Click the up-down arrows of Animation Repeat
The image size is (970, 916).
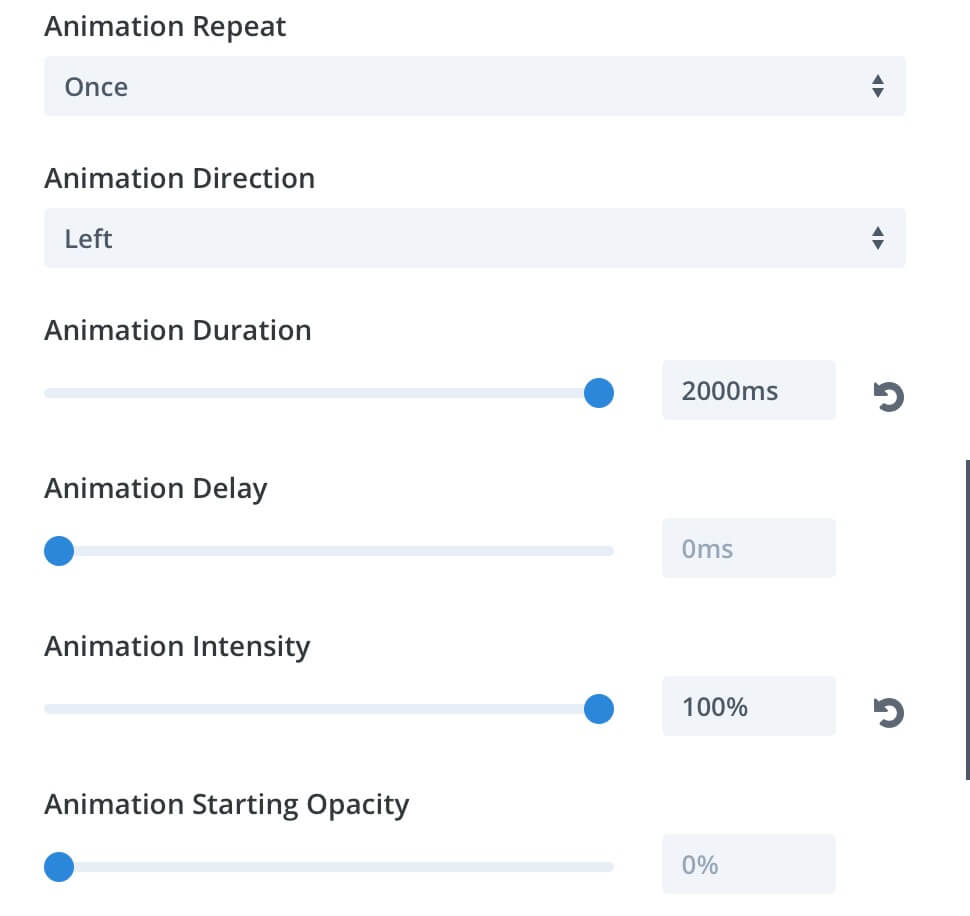[x=877, y=86]
